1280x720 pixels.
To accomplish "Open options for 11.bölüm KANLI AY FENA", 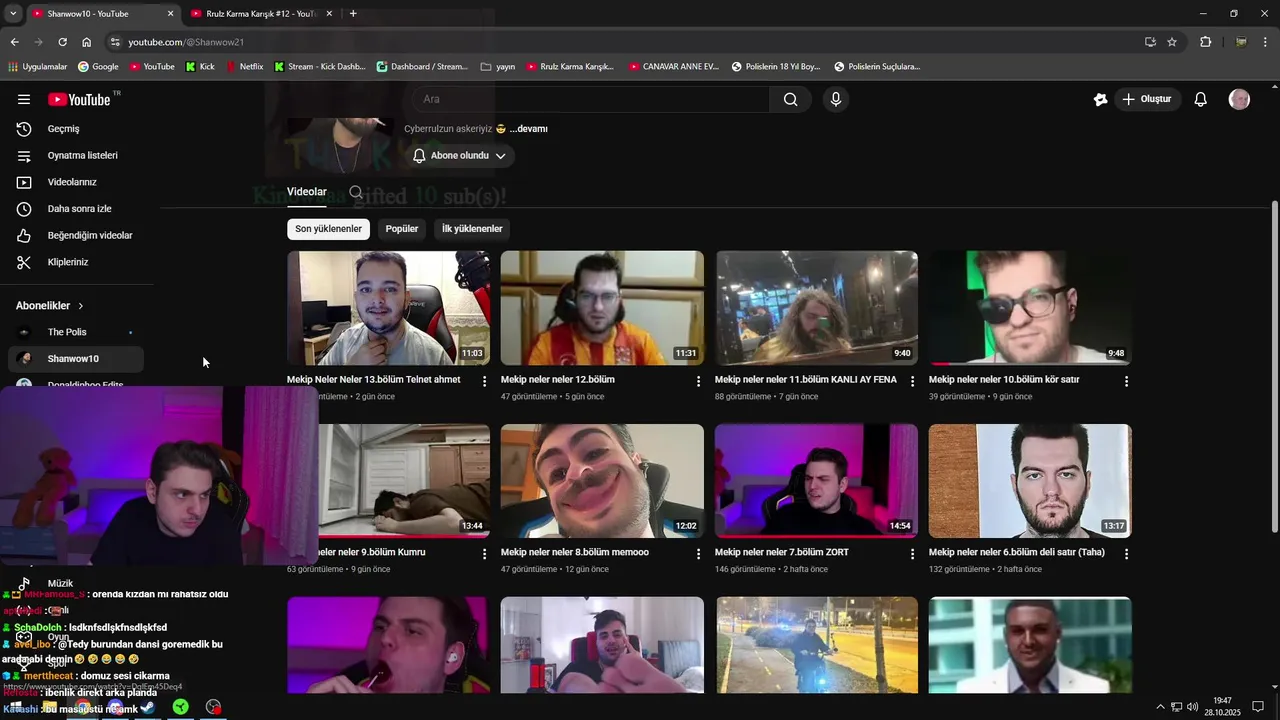I will [912, 381].
